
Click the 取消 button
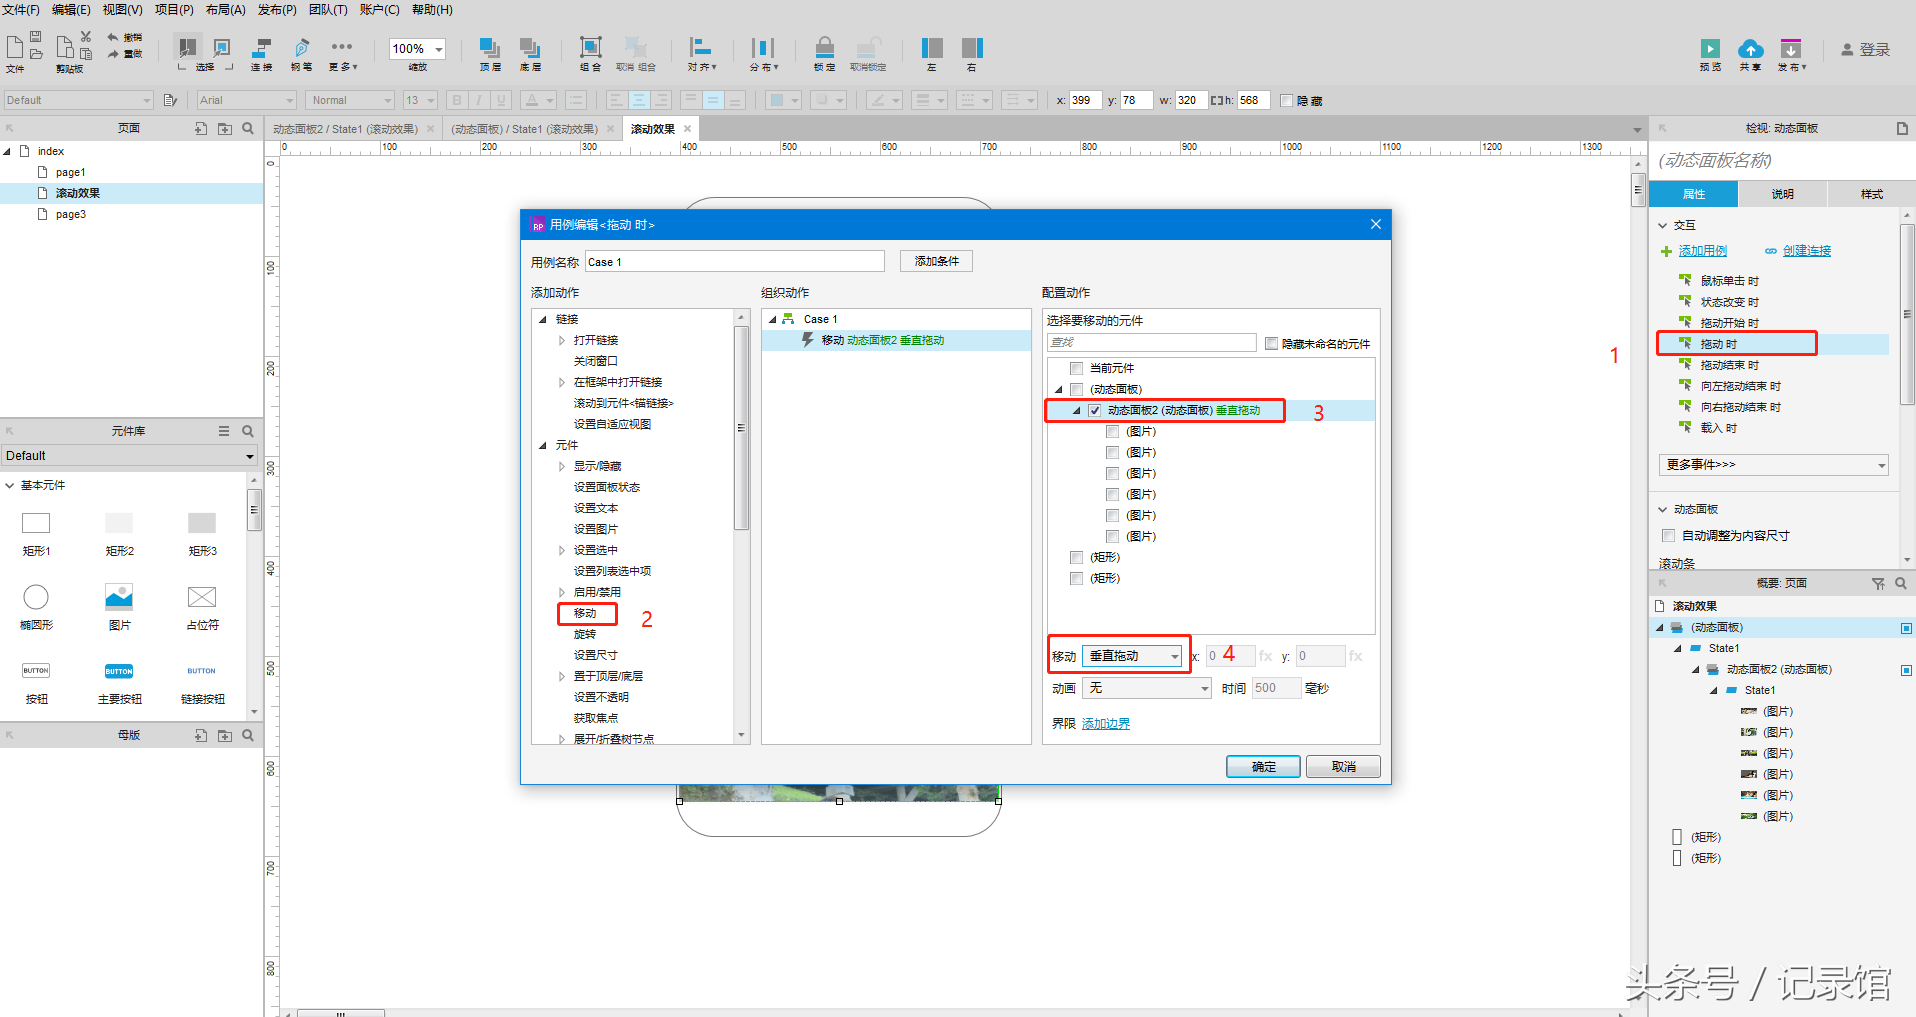click(1343, 767)
